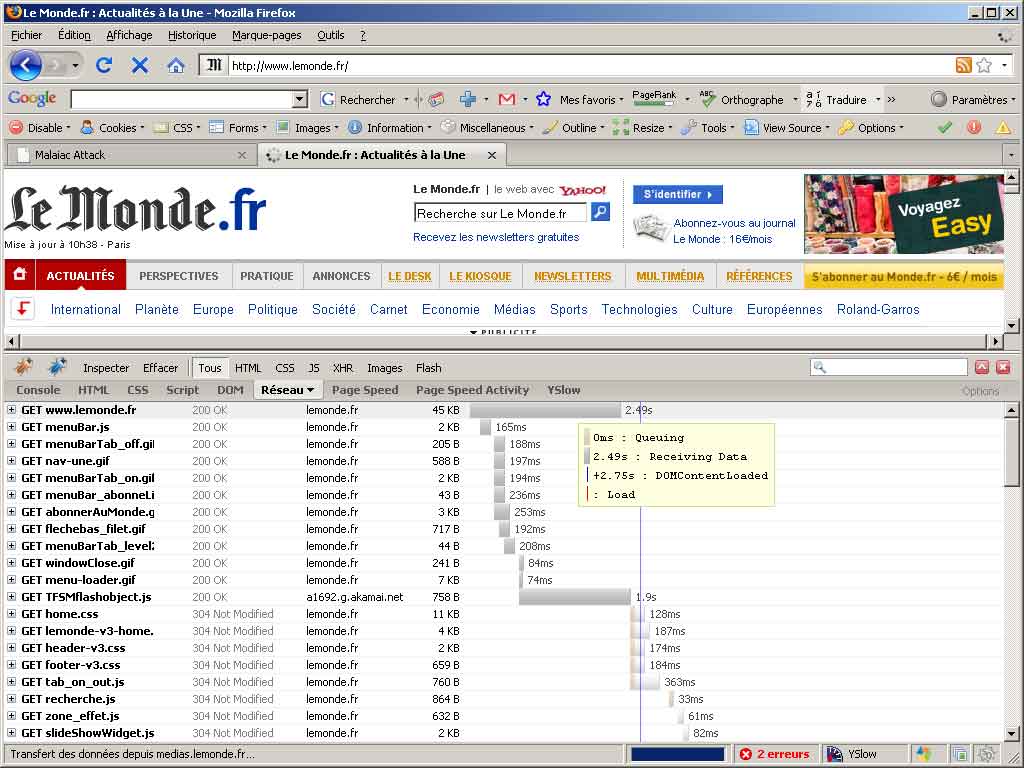This screenshot has width=1024, height=768.
Task: Click the Effacer button in Firebug
Action: 160,368
